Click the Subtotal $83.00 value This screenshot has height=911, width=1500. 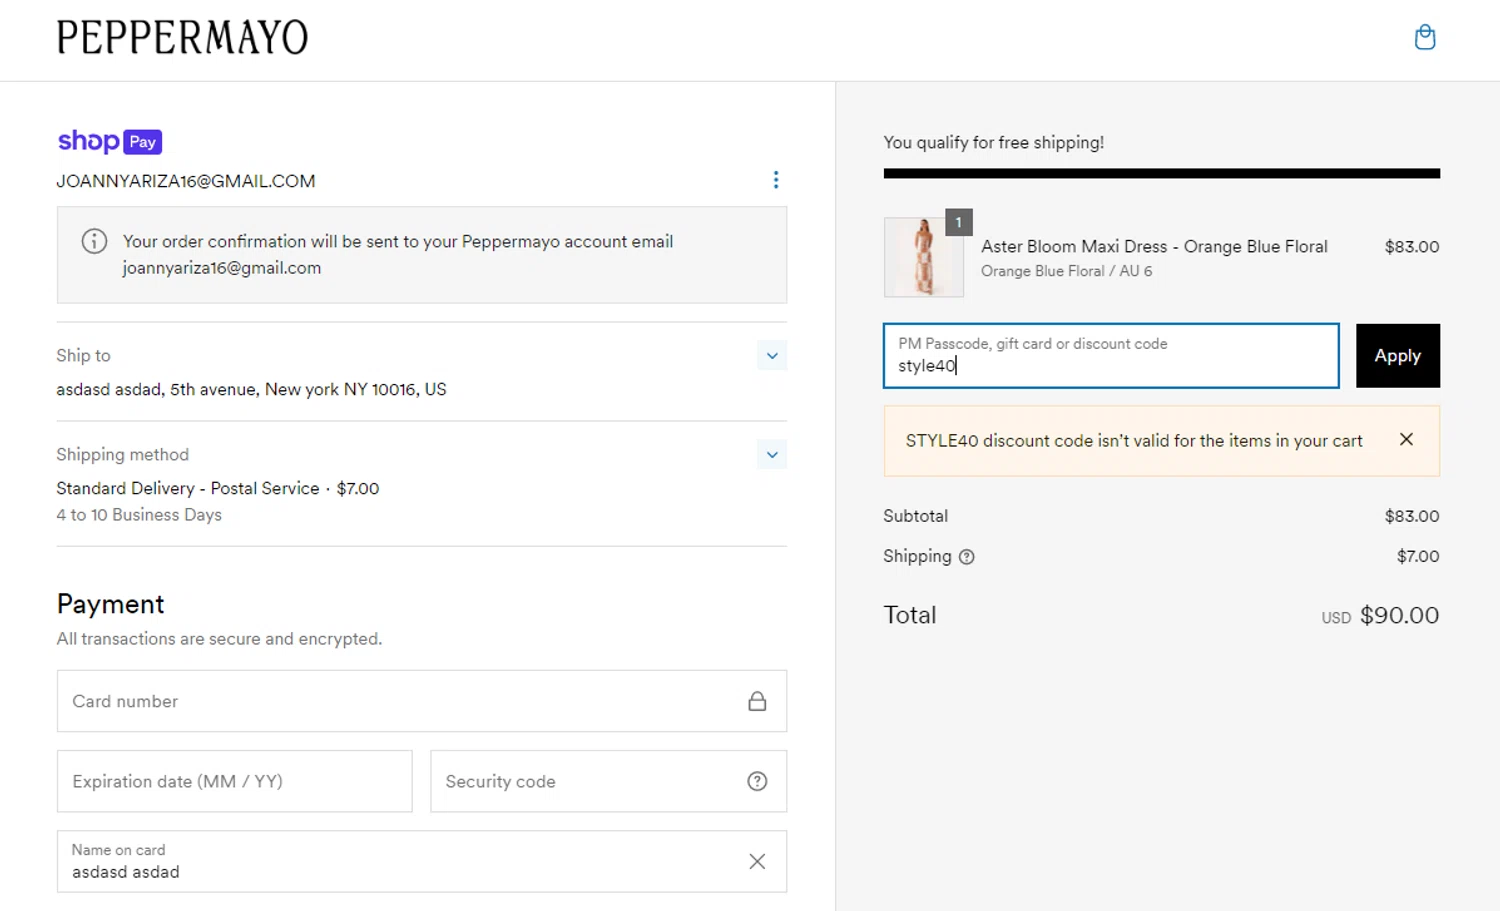(x=1412, y=516)
